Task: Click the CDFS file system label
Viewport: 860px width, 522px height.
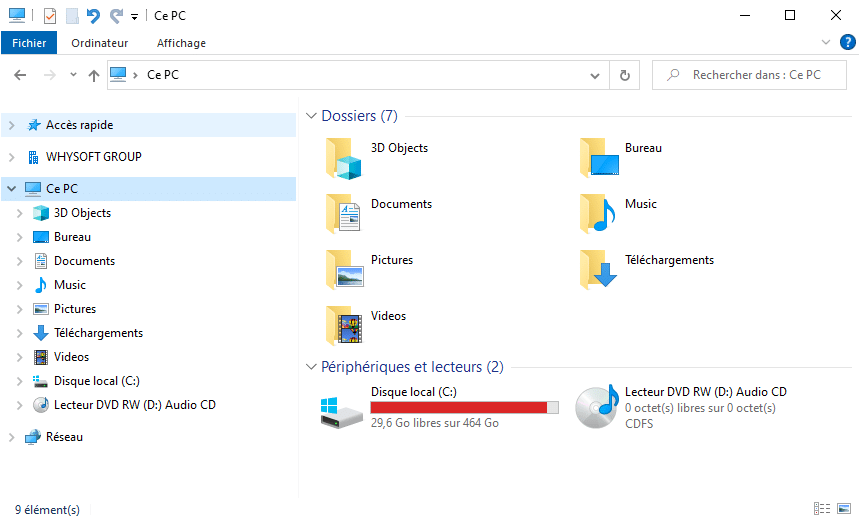Action: (x=639, y=424)
